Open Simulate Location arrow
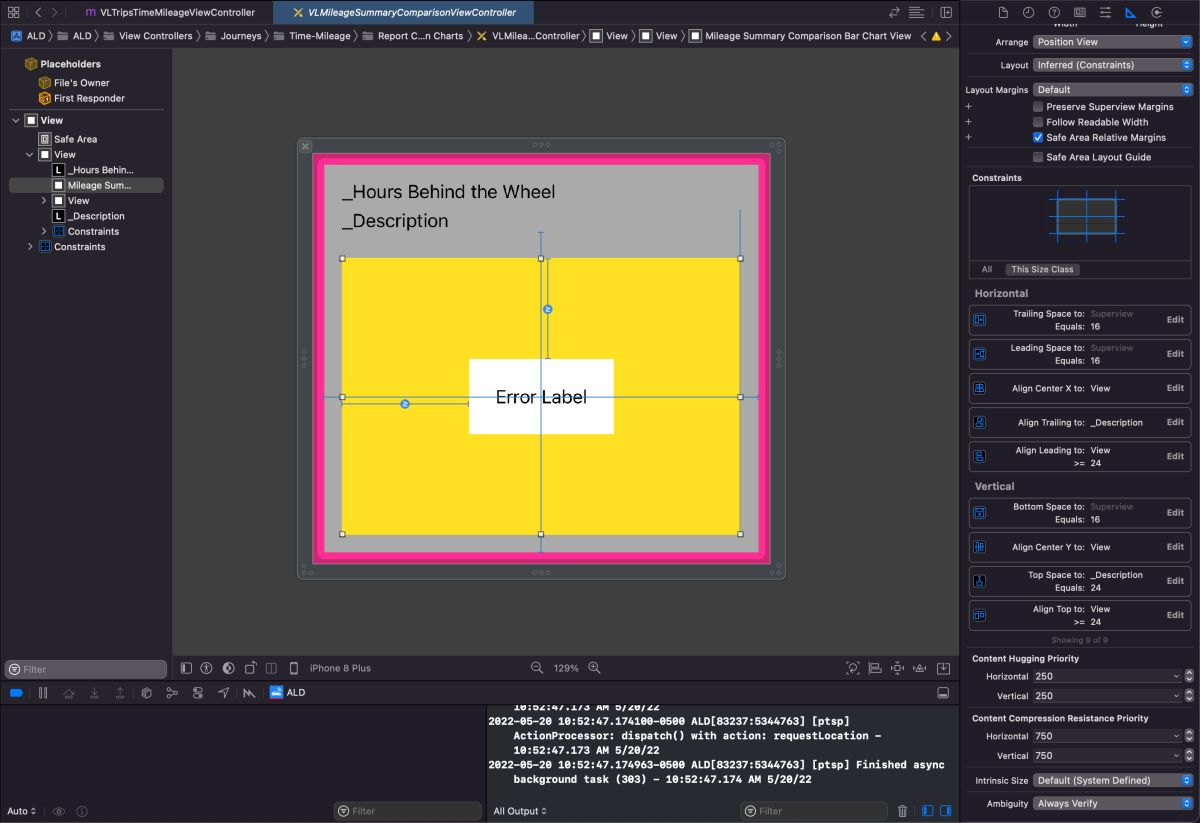 tap(224, 693)
